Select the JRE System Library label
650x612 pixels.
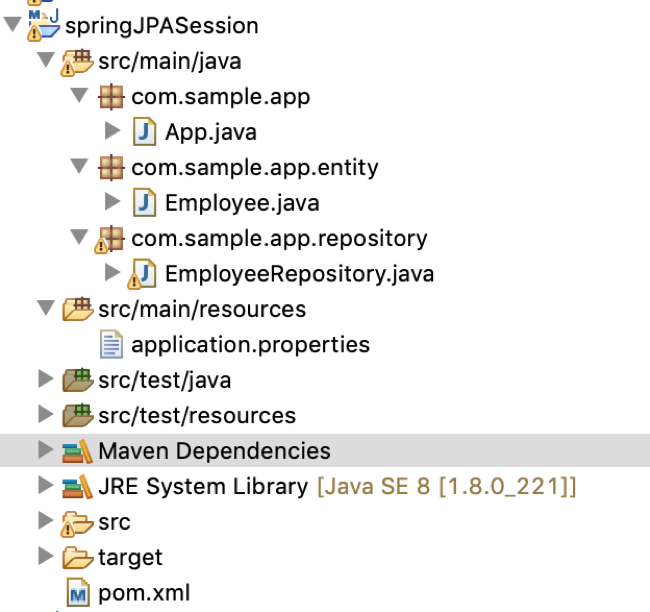click(204, 486)
